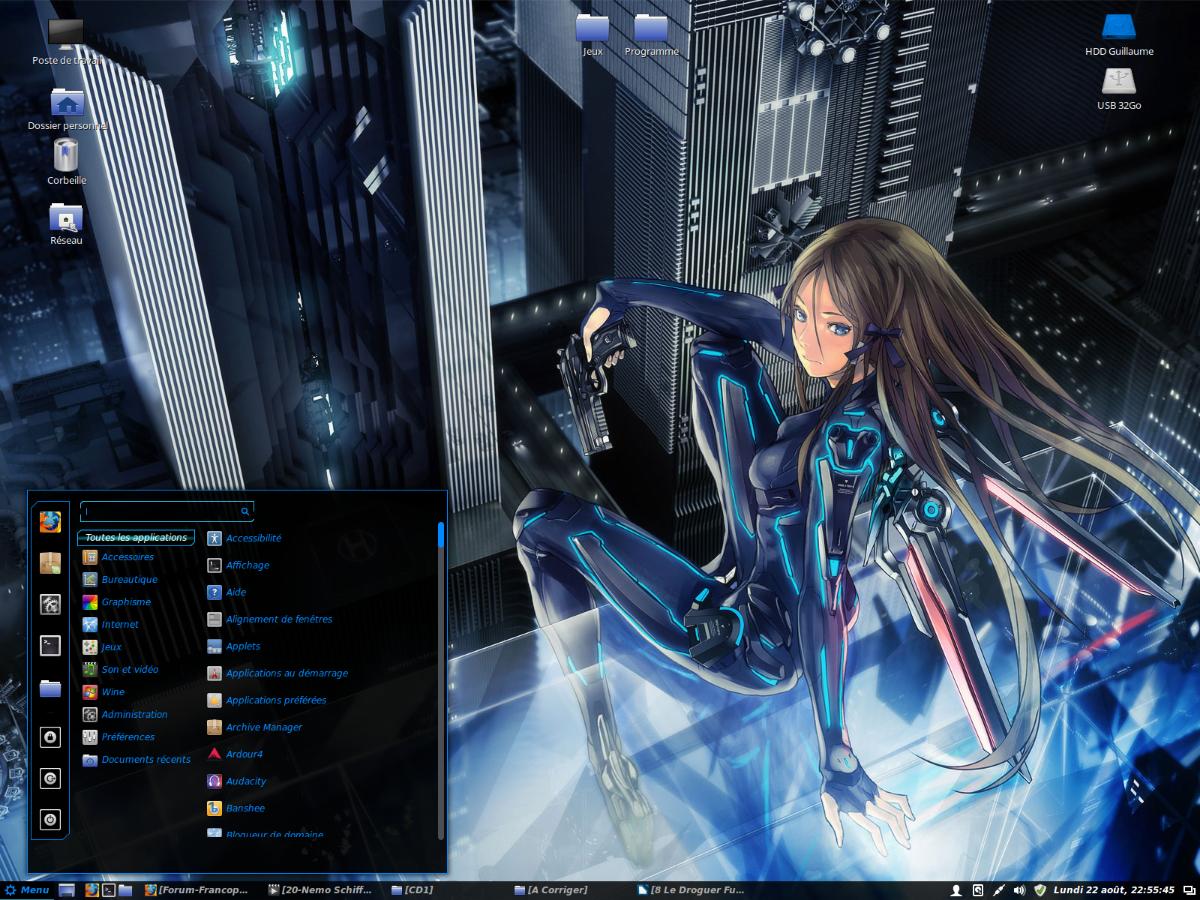Select Bureautique category

(120, 579)
